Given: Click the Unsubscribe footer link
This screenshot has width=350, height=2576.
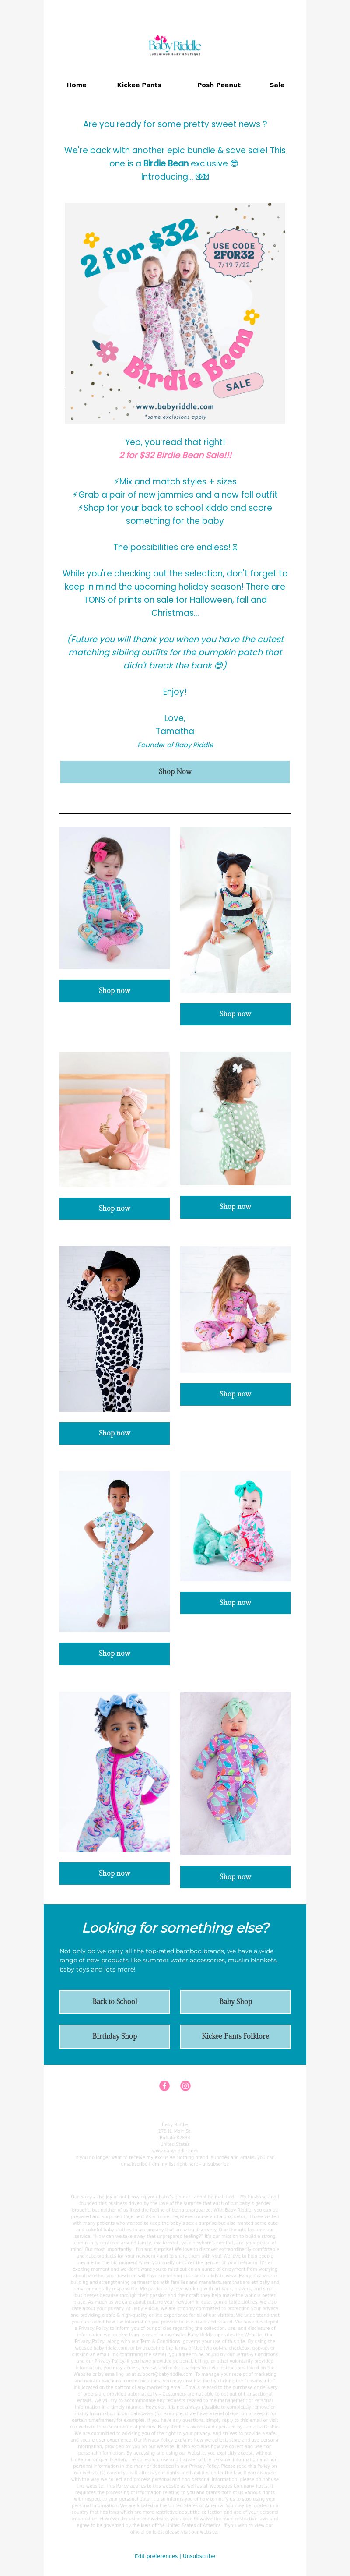Looking at the screenshot, I should tap(199, 2555).
